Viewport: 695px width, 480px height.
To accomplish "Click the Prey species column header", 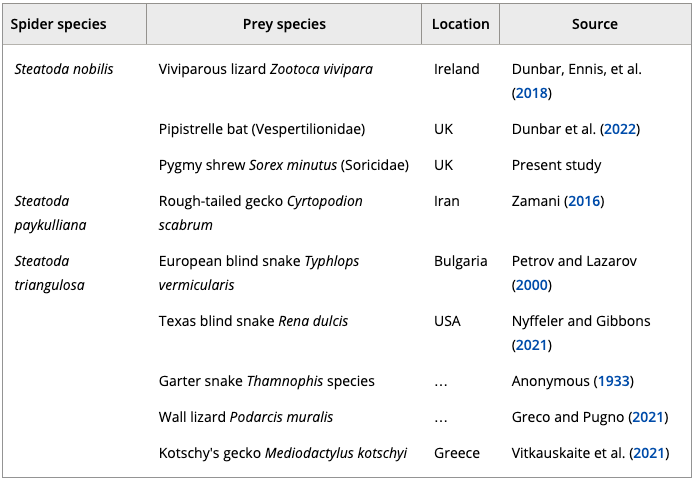I will (x=284, y=24).
